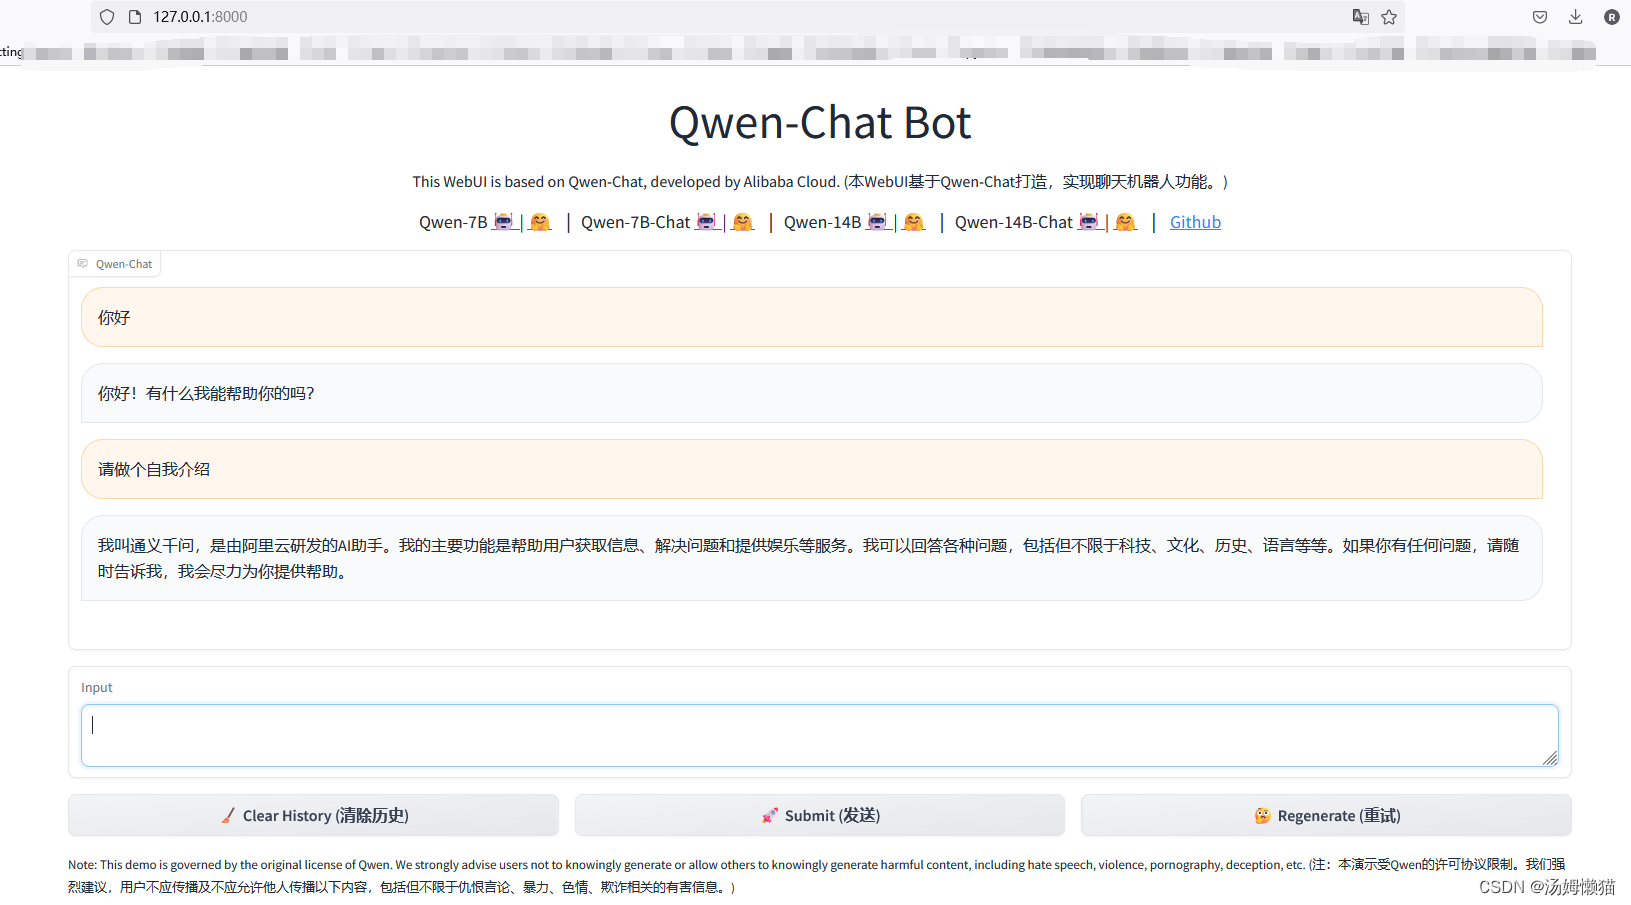
Task: Click the bot reply '你好！有什么我能帮助你的吗？'
Action: point(811,393)
